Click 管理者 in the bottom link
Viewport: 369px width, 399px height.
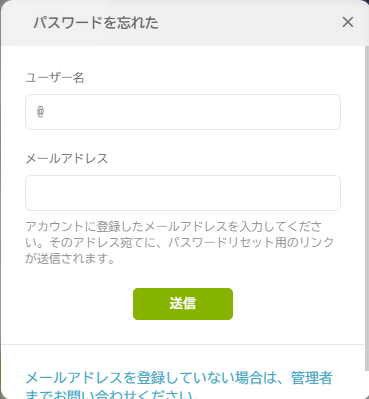click(312, 378)
